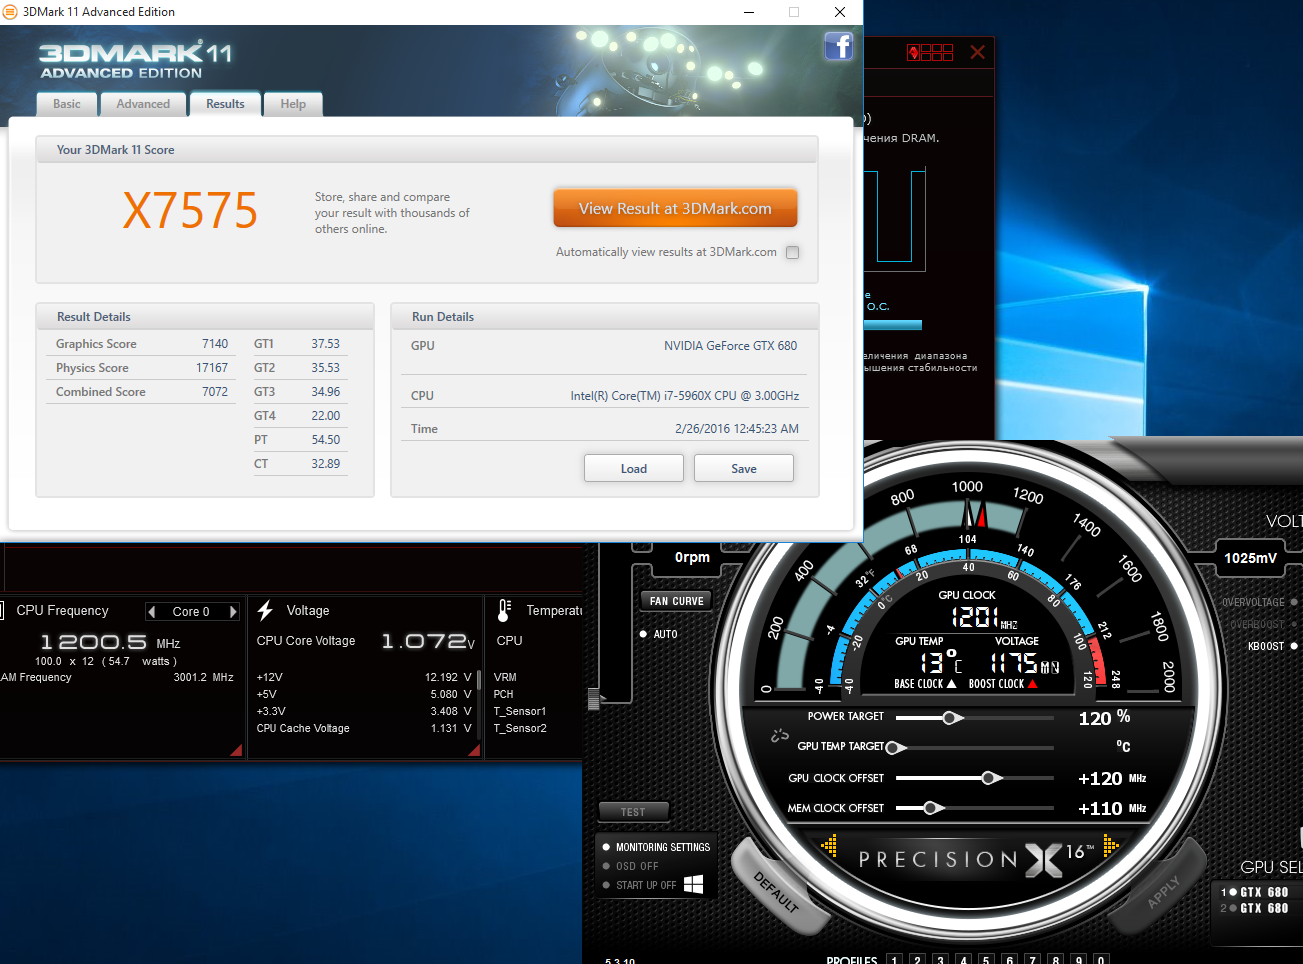Toggle KBOOST option

coord(1294,646)
